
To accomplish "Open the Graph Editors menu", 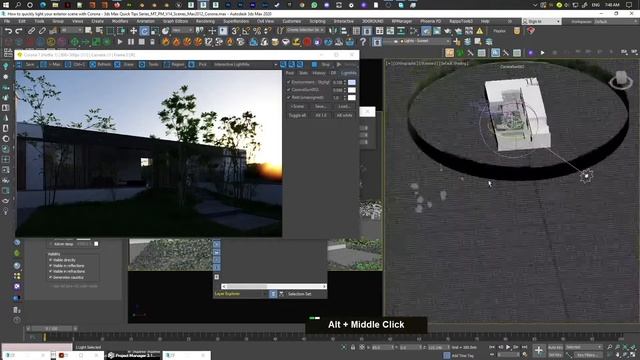I will tap(176, 21).
